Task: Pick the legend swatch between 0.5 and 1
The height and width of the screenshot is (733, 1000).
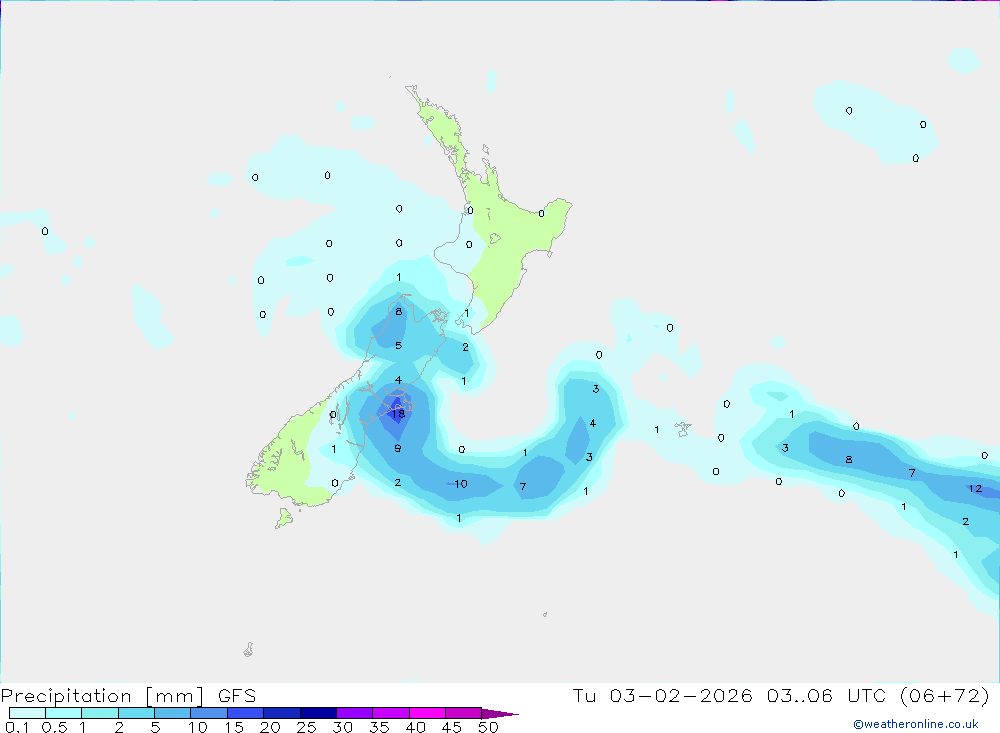Action: [x=63, y=713]
